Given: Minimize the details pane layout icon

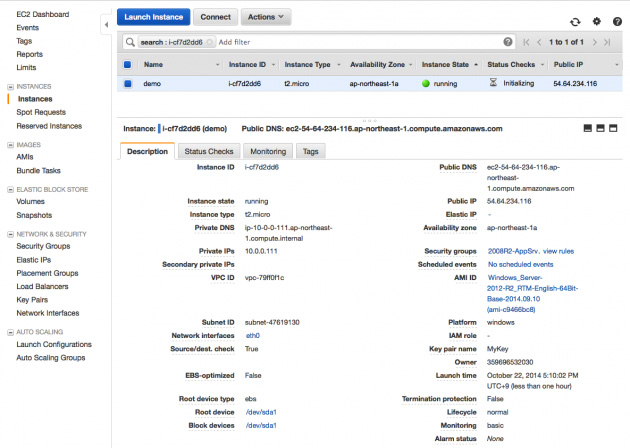Looking at the screenshot, I should pos(587,128).
